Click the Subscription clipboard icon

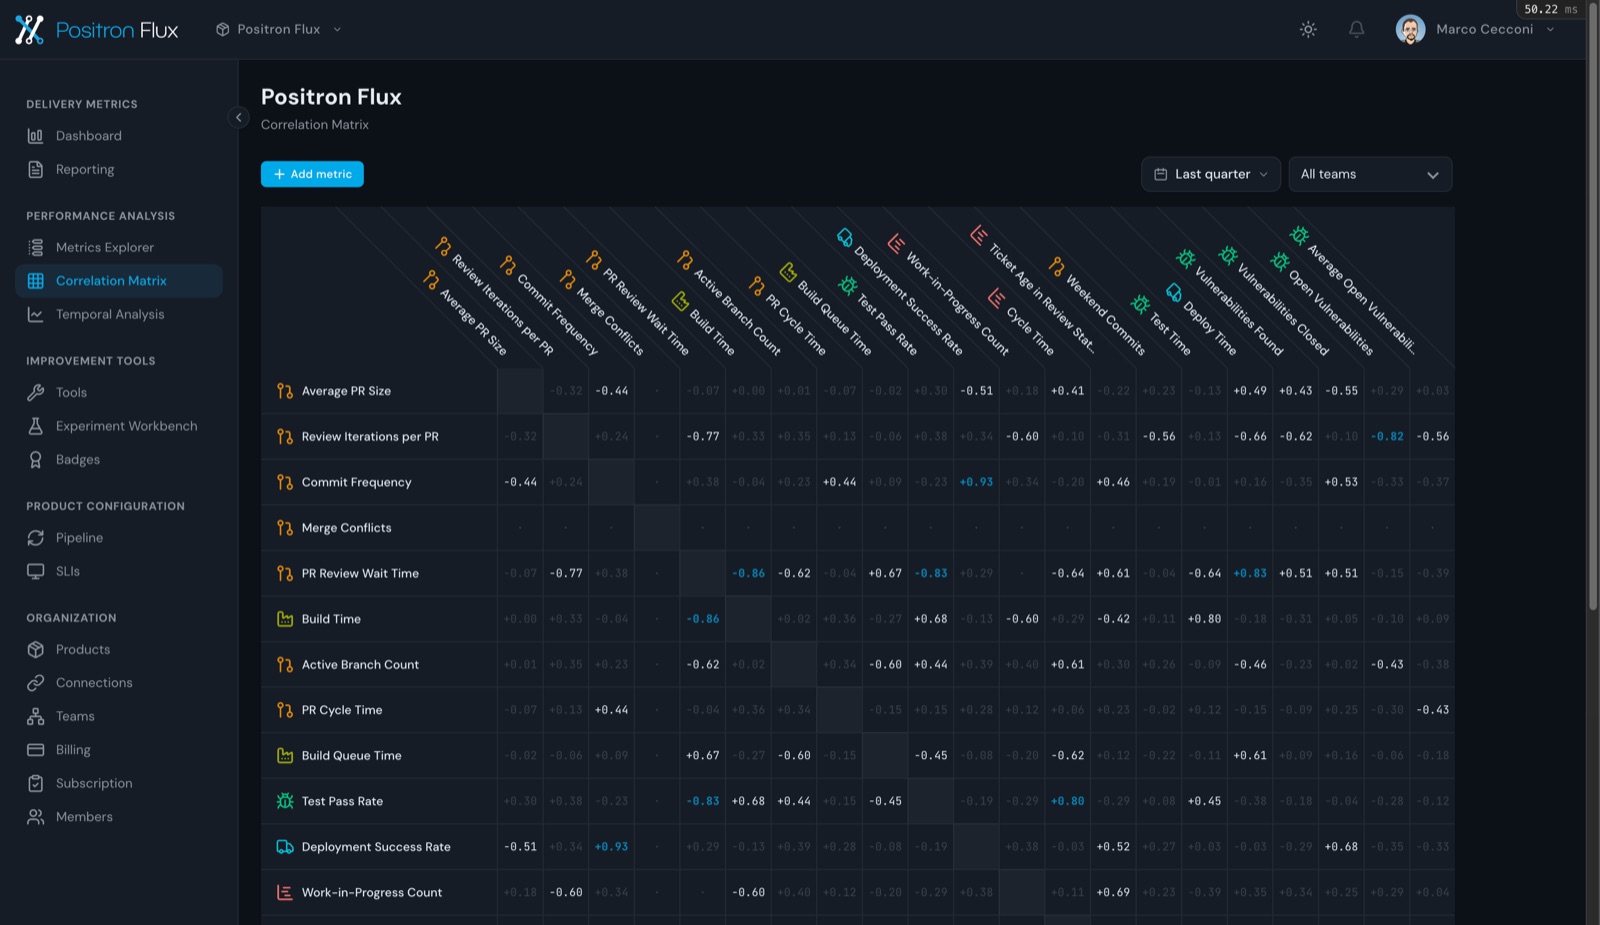click(x=36, y=784)
